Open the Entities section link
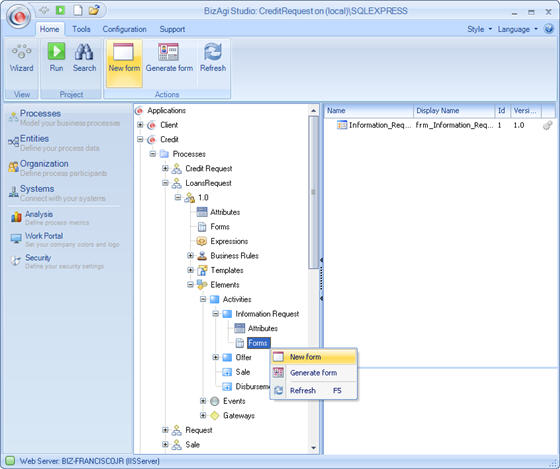Image resolution: width=560 pixels, height=469 pixels. [34, 138]
